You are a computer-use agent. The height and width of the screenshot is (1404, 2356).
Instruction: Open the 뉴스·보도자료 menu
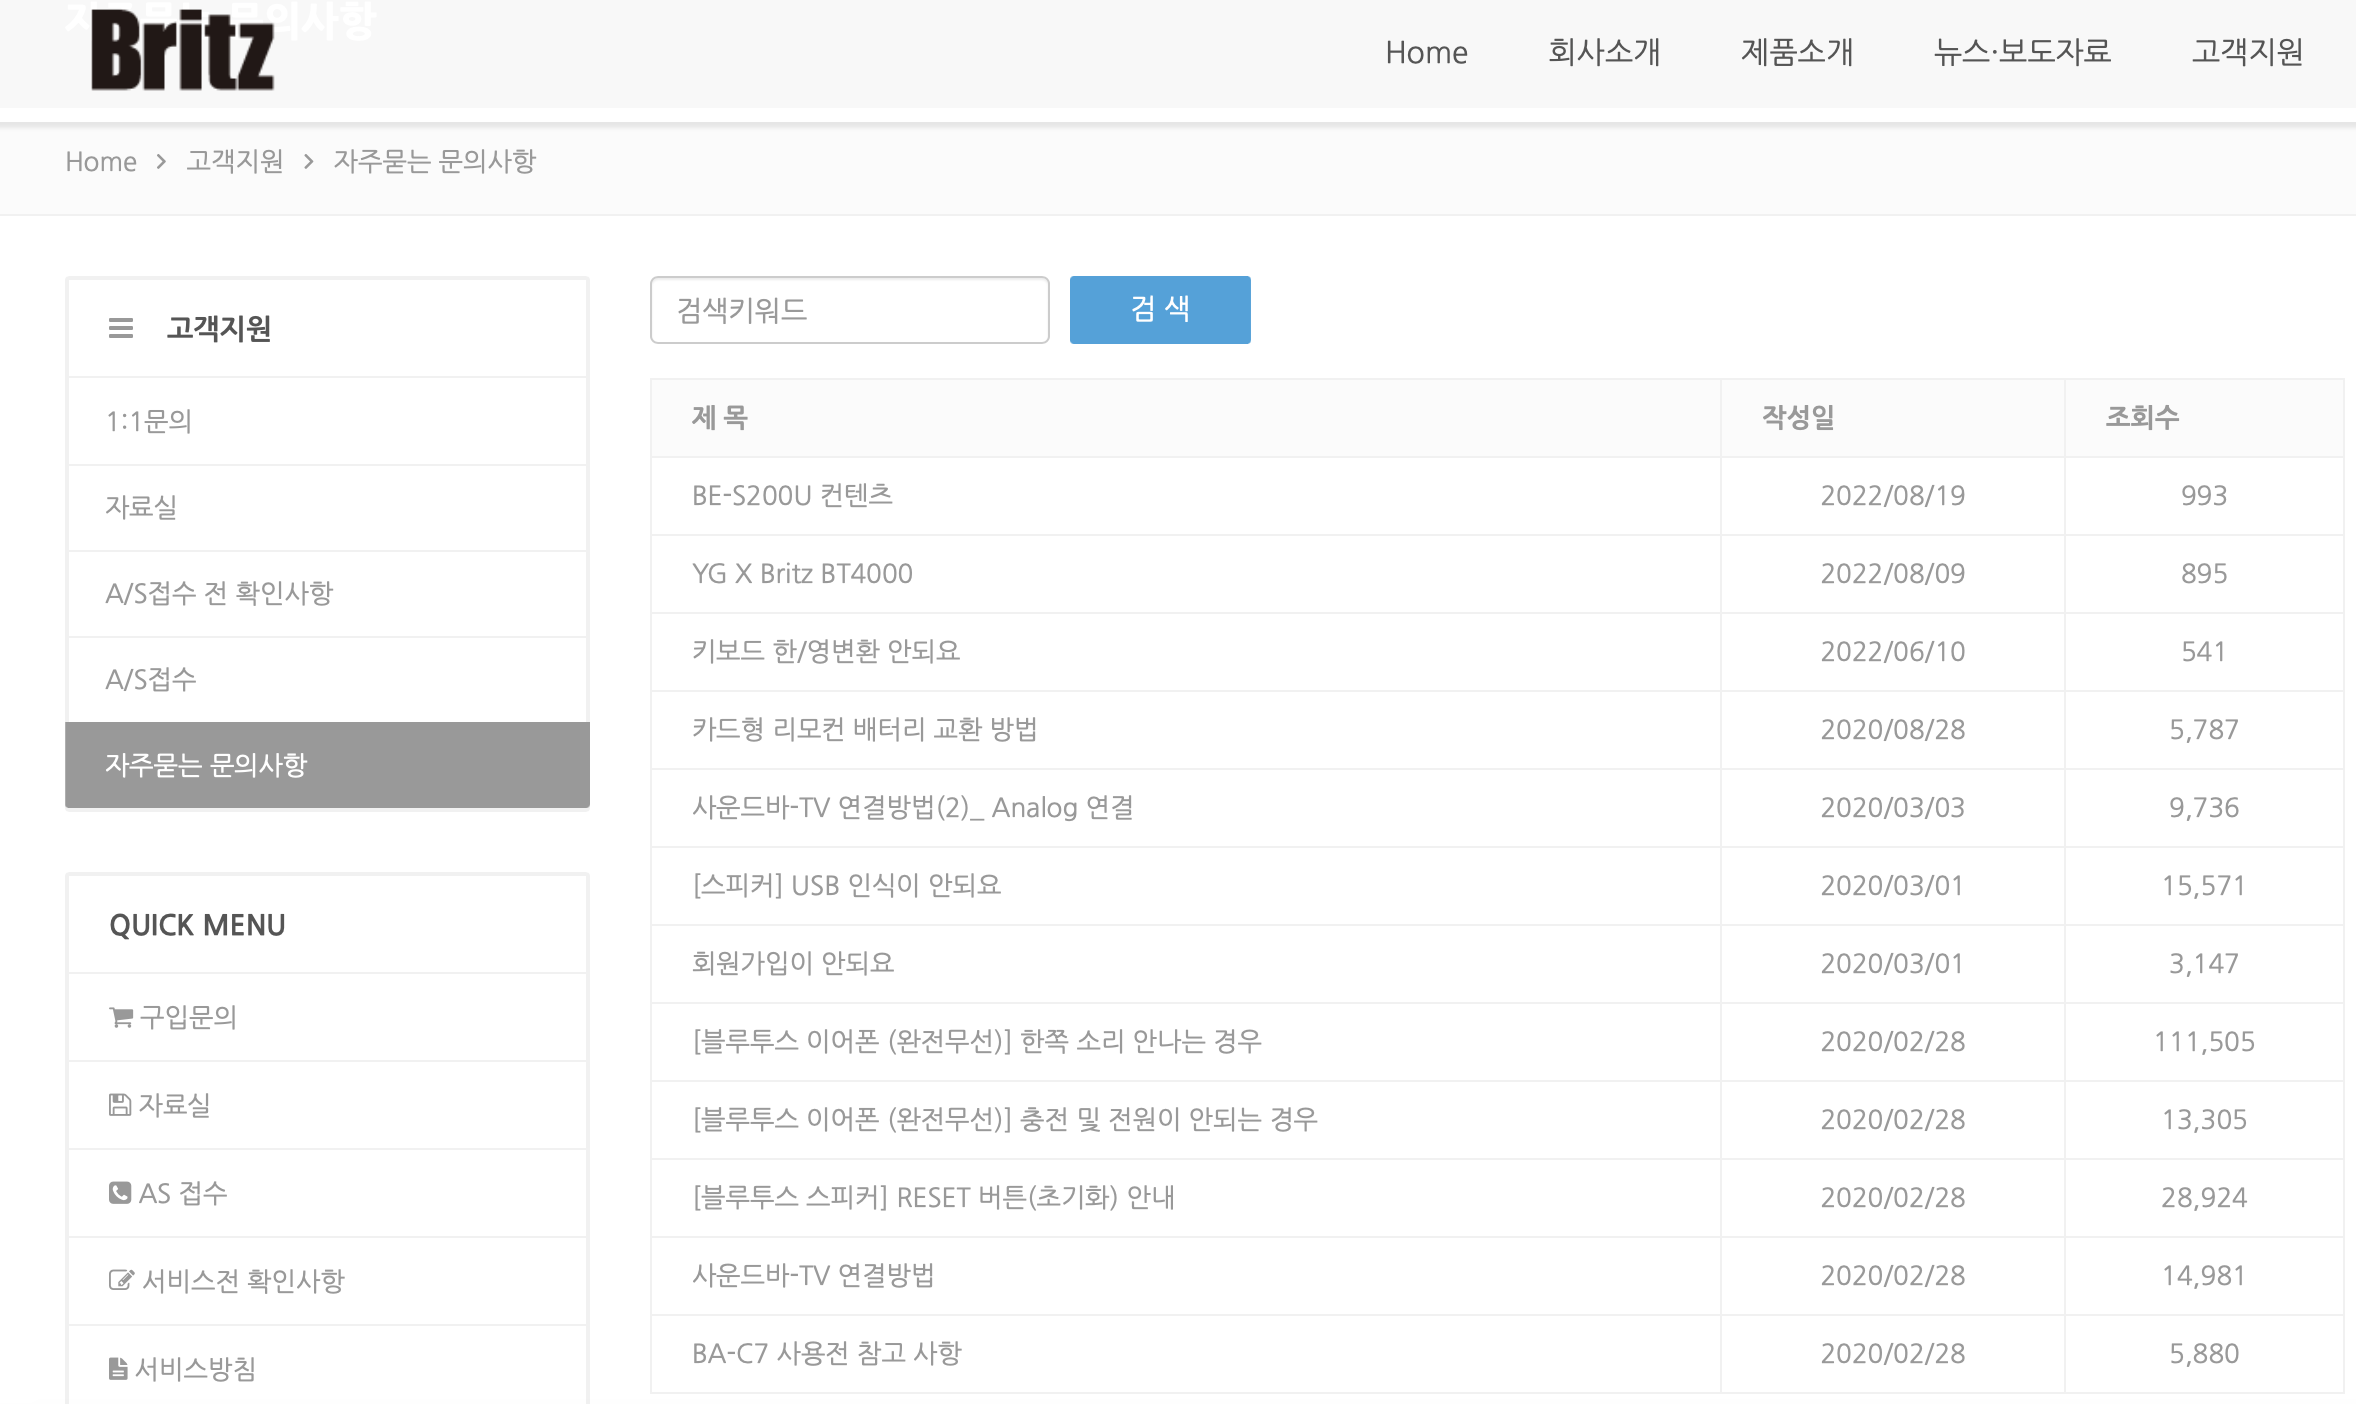pos(2022,52)
